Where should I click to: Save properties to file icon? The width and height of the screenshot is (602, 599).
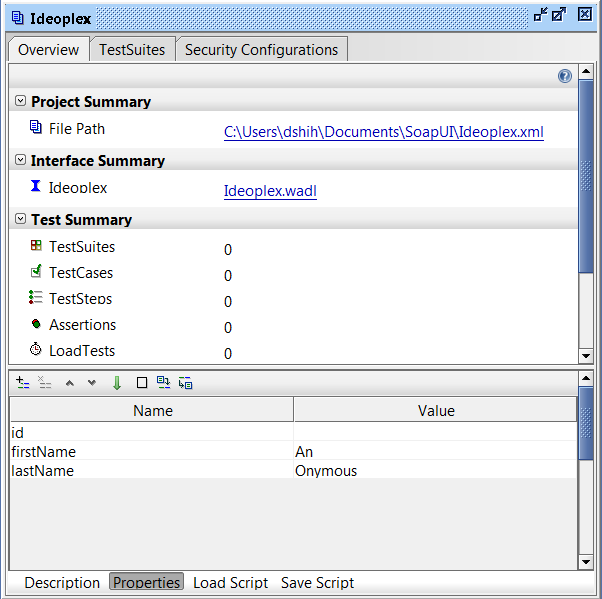[x=185, y=383]
